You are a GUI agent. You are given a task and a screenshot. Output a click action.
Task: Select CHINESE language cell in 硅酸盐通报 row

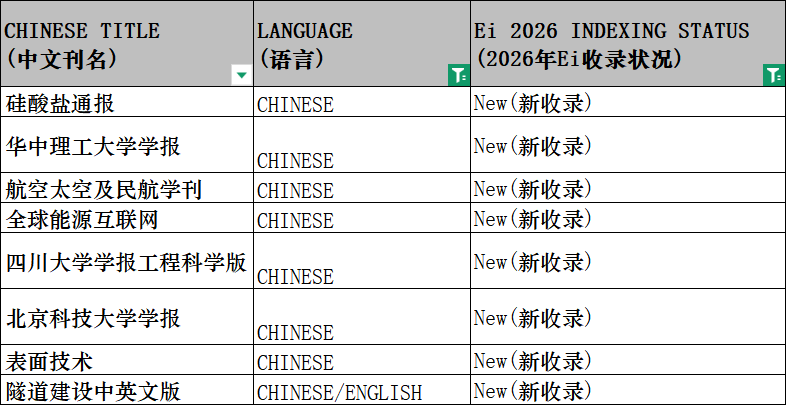point(362,102)
